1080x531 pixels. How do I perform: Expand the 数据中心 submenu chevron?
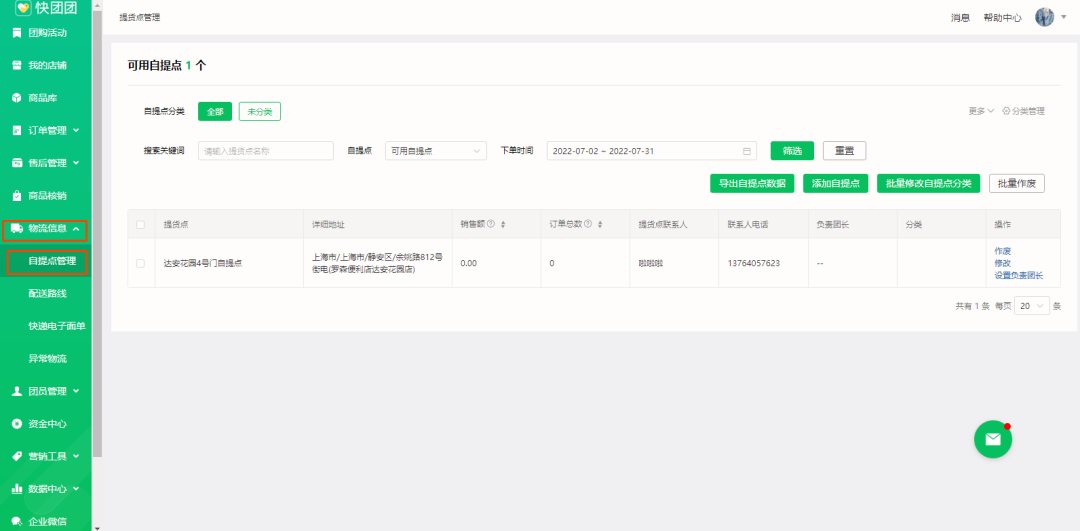click(76, 489)
